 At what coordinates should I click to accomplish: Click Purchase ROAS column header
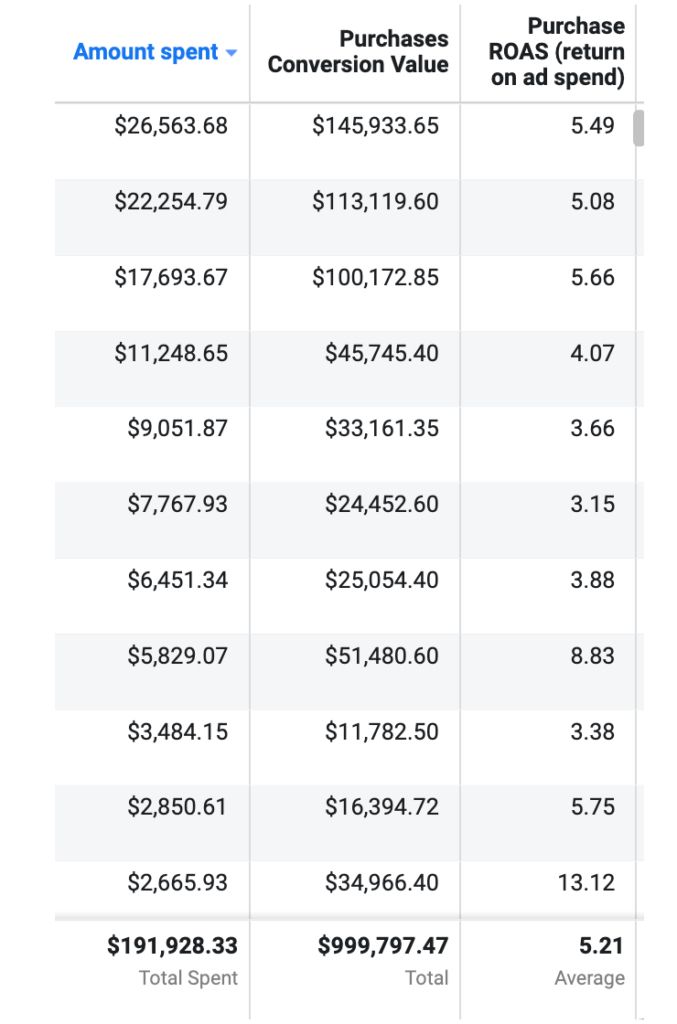click(556, 52)
